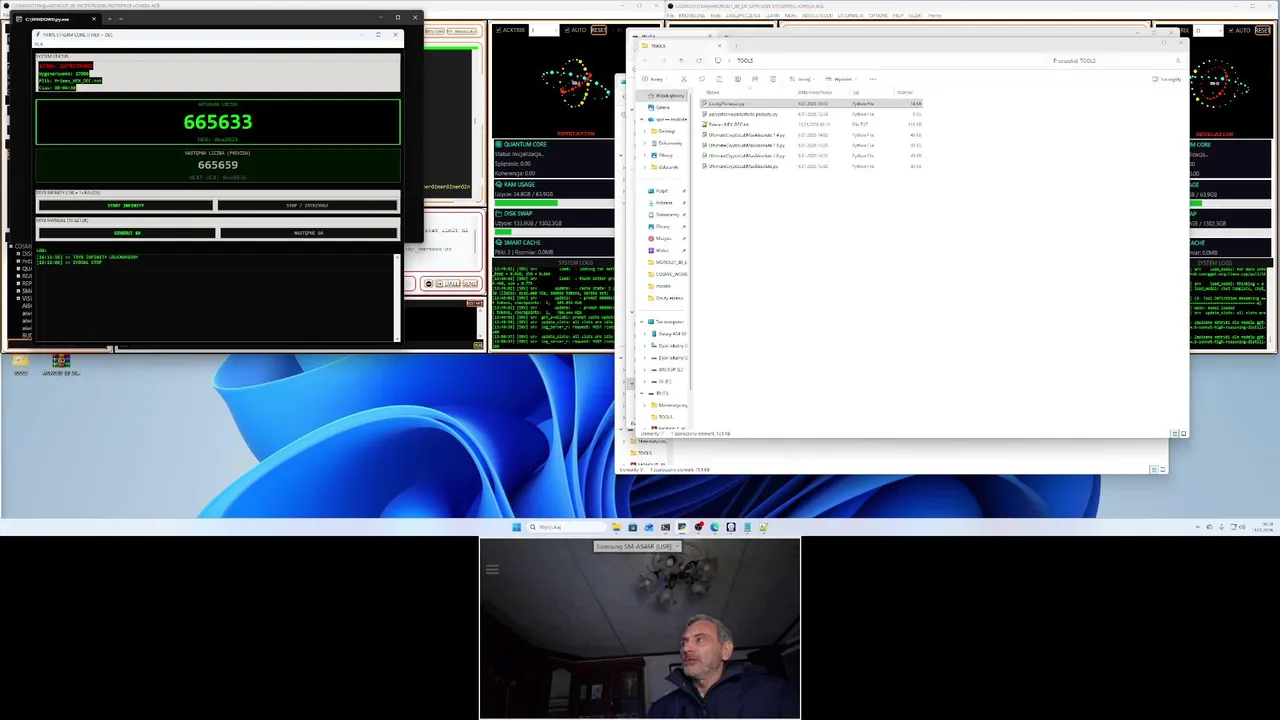Toggle the ACKTRIX checkbox
This screenshot has width=1280, height=720.
(498, 30)
